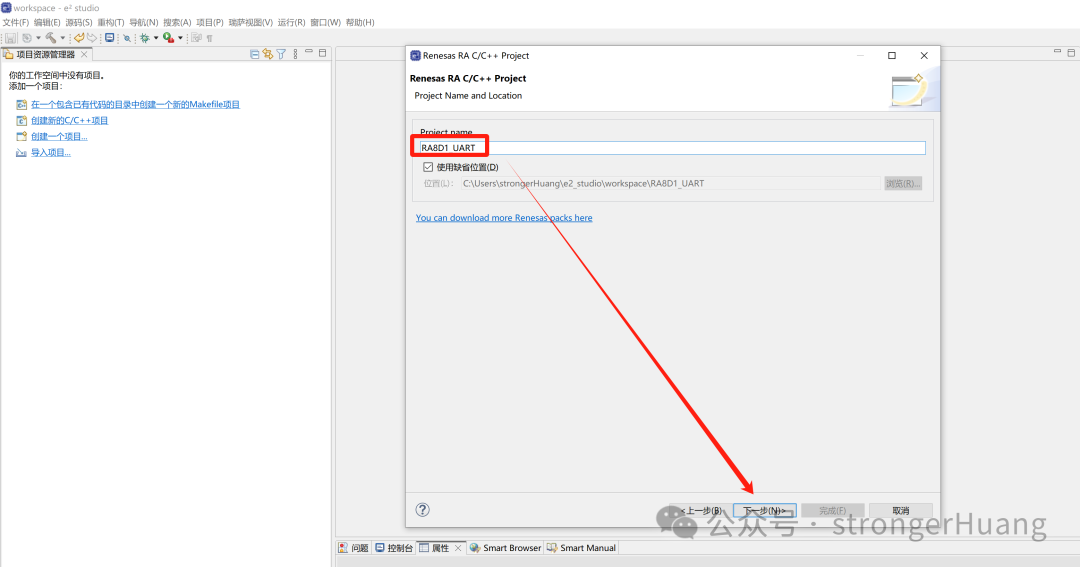Close the 属性 properties tab
This screenshot has width=1080, height=567.
(x=458, y=548)
